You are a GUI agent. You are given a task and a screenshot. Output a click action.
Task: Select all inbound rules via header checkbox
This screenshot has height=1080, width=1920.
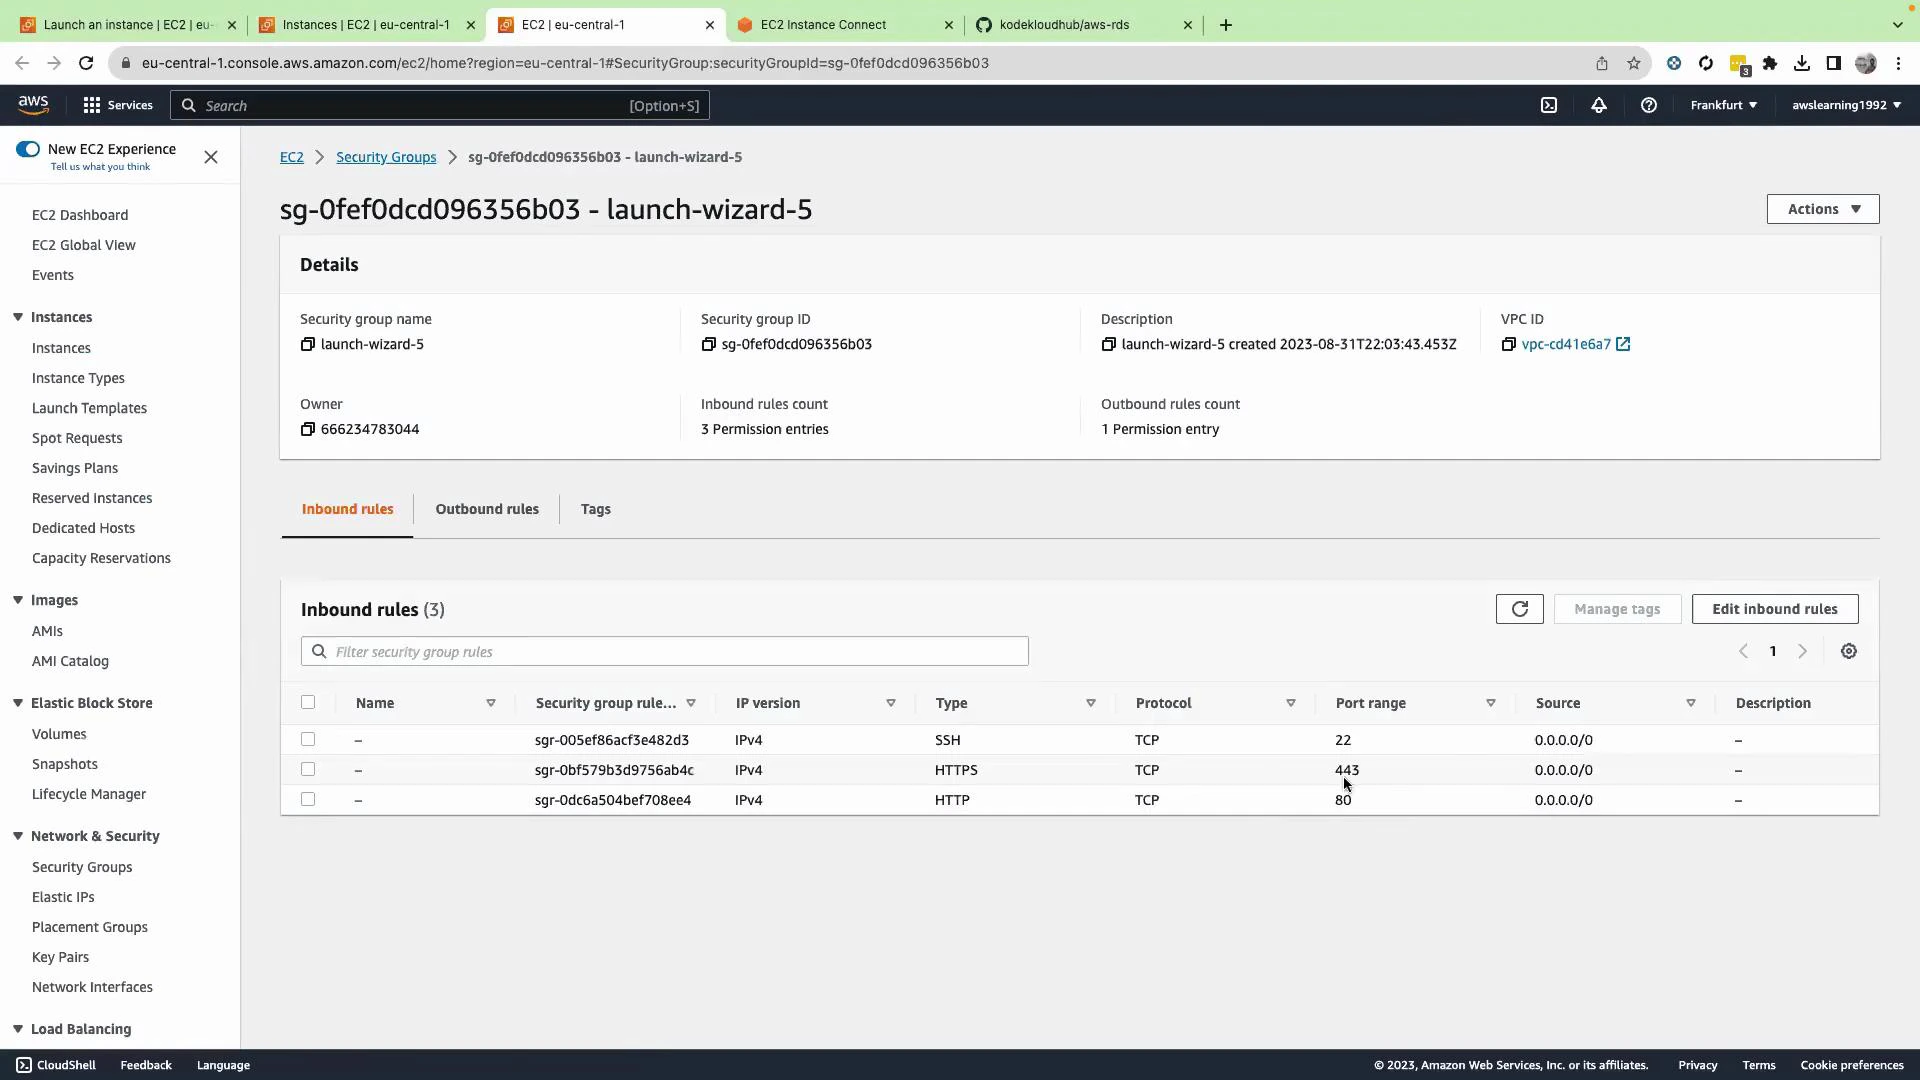308,702
